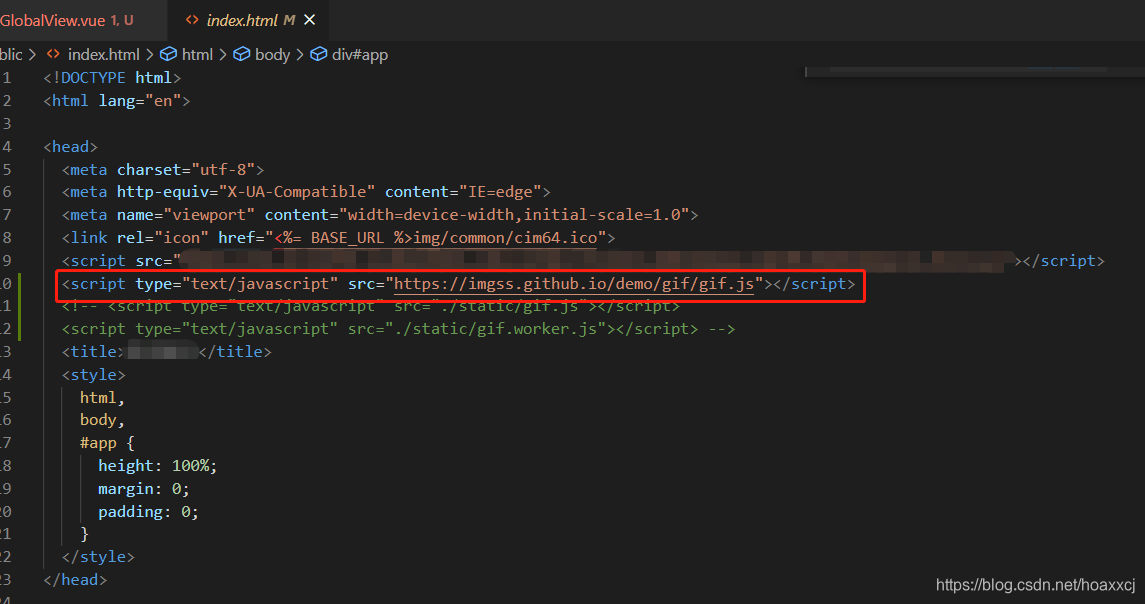Click the HTML file icon on index.html tab
The width and height of the screenshot is (1145, 604).
pyautogui.click(x=192, y=20)
